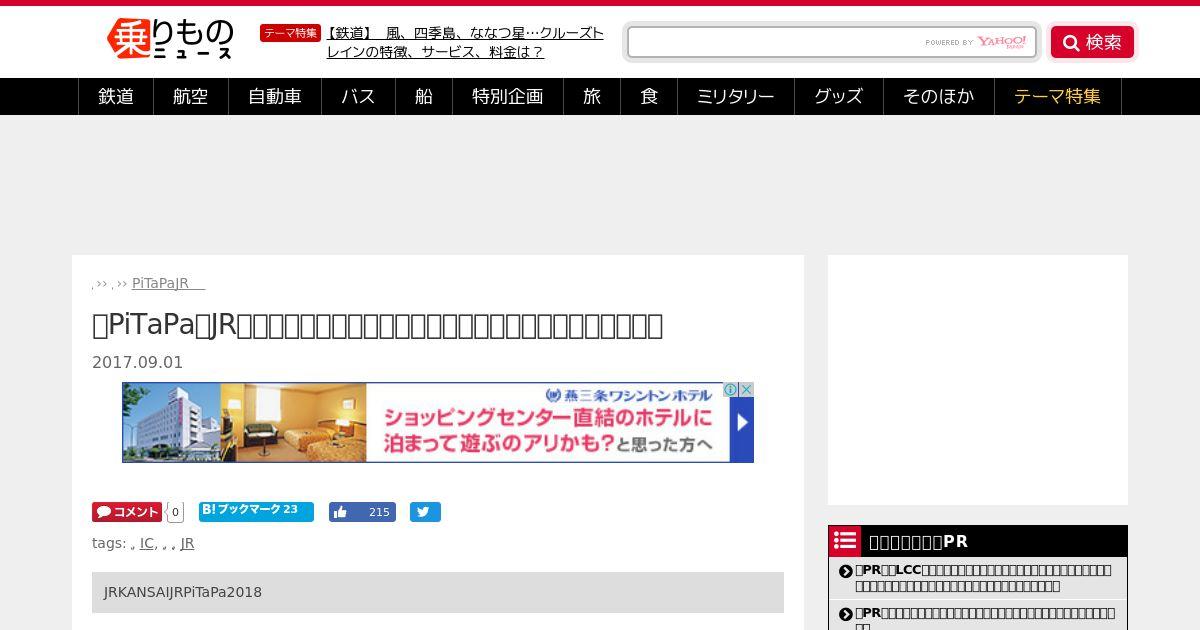Image resolution: width=1200 pixels, height=630 pixels.
Task: Open the 船 menu item
Action: click(x=424, y=96)
